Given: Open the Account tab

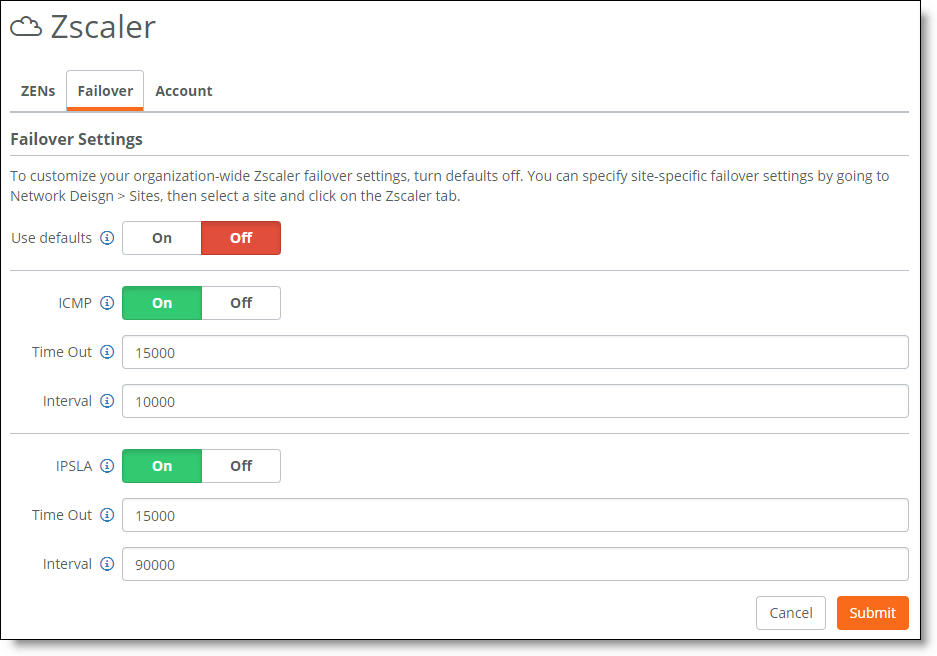Looking at the screenshot, I should click(x=183, y=91).
